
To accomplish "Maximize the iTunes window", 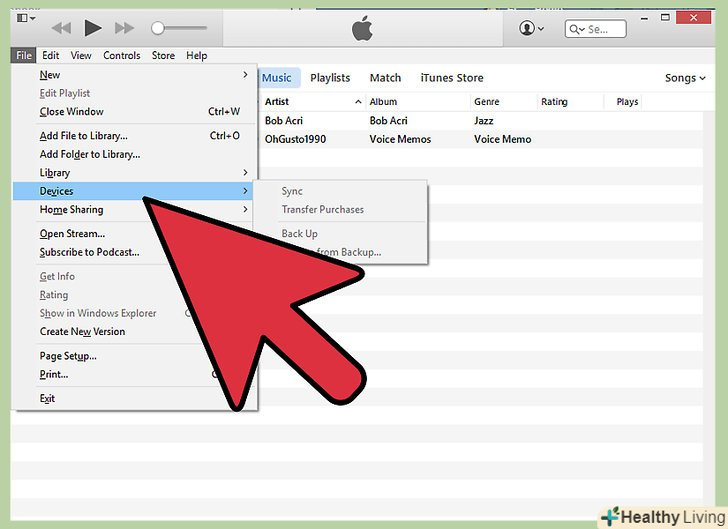I will (x=665, y=18).
